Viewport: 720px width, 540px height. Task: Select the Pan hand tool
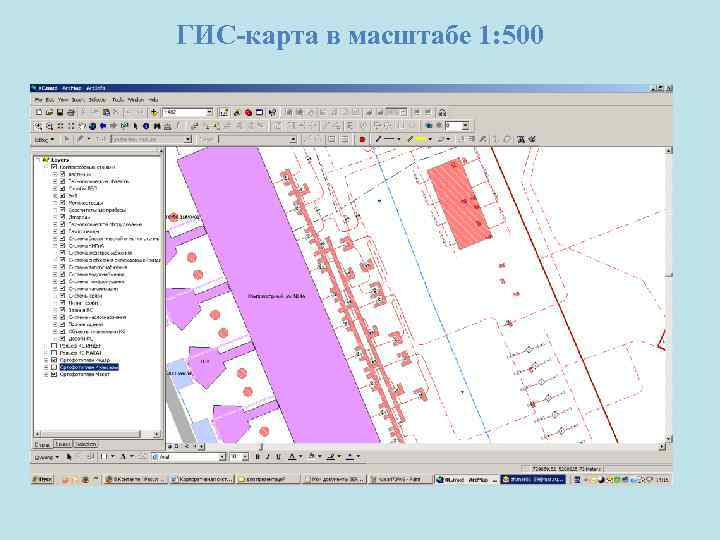point(82,126)
